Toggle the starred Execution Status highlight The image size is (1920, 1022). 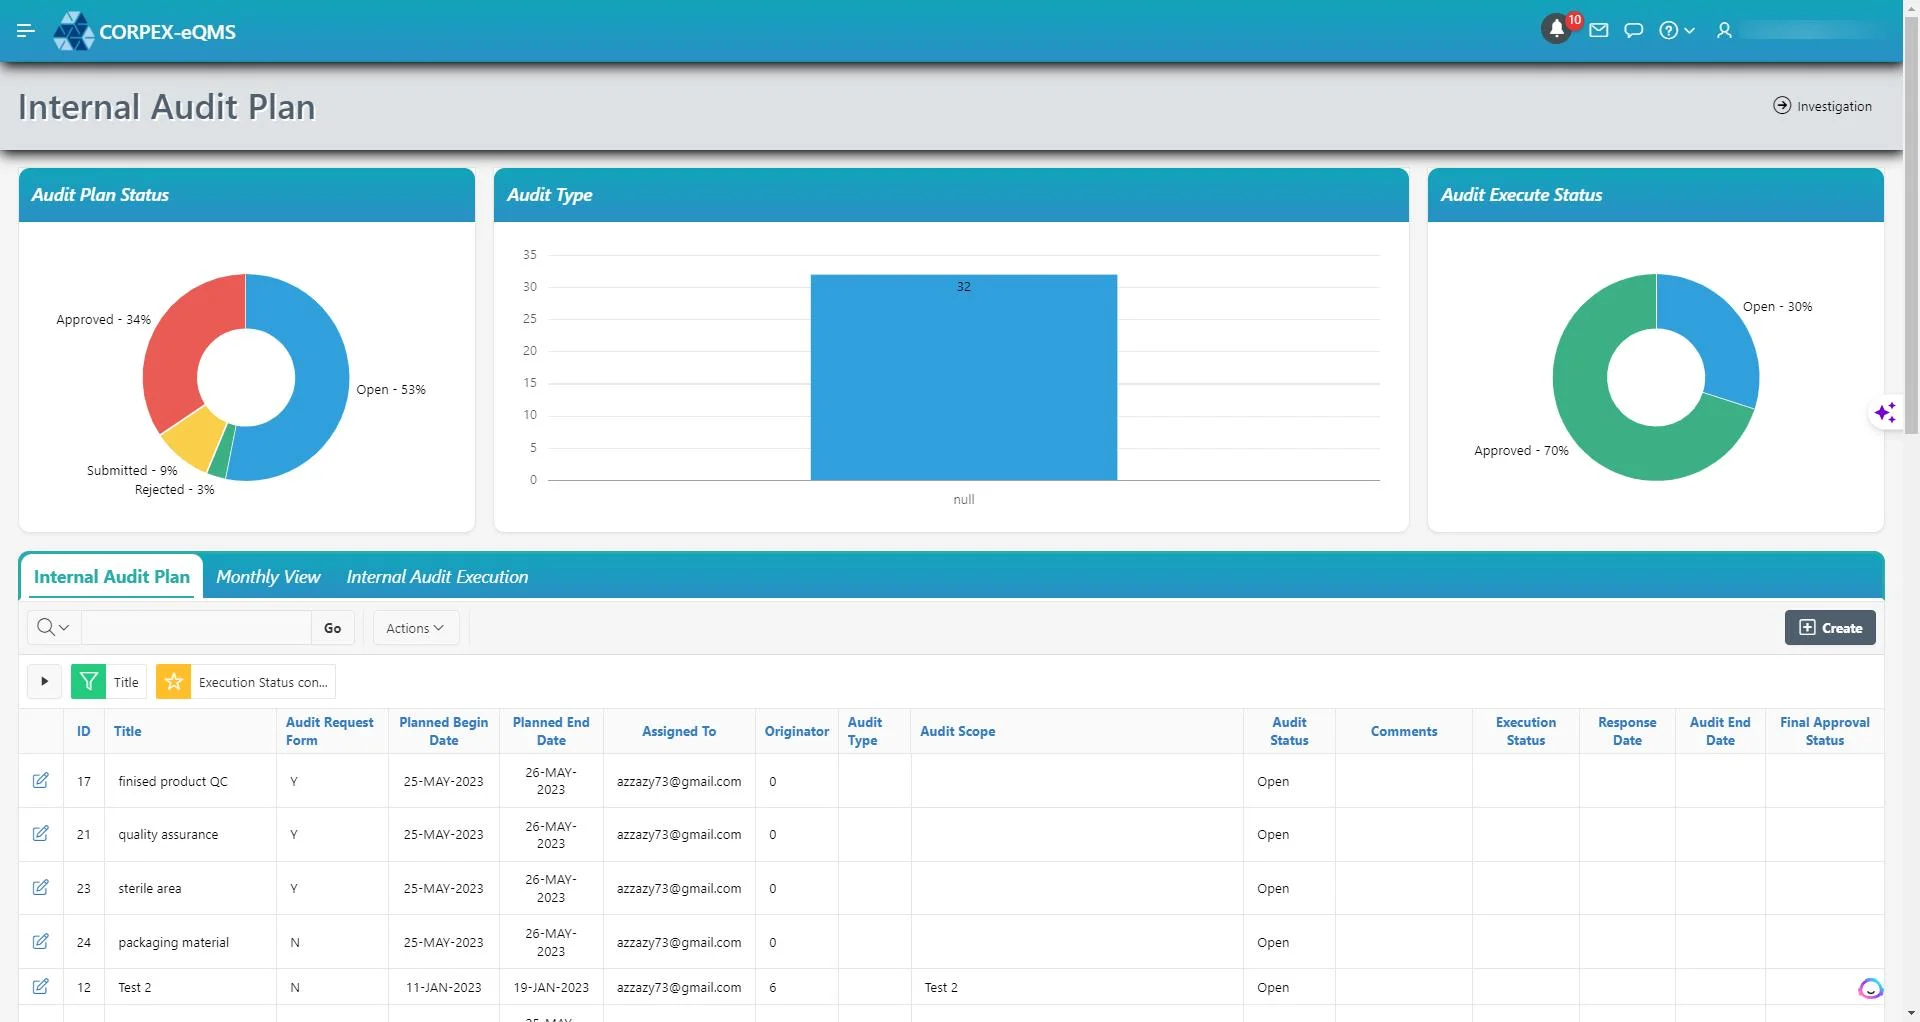click(173, 682)
